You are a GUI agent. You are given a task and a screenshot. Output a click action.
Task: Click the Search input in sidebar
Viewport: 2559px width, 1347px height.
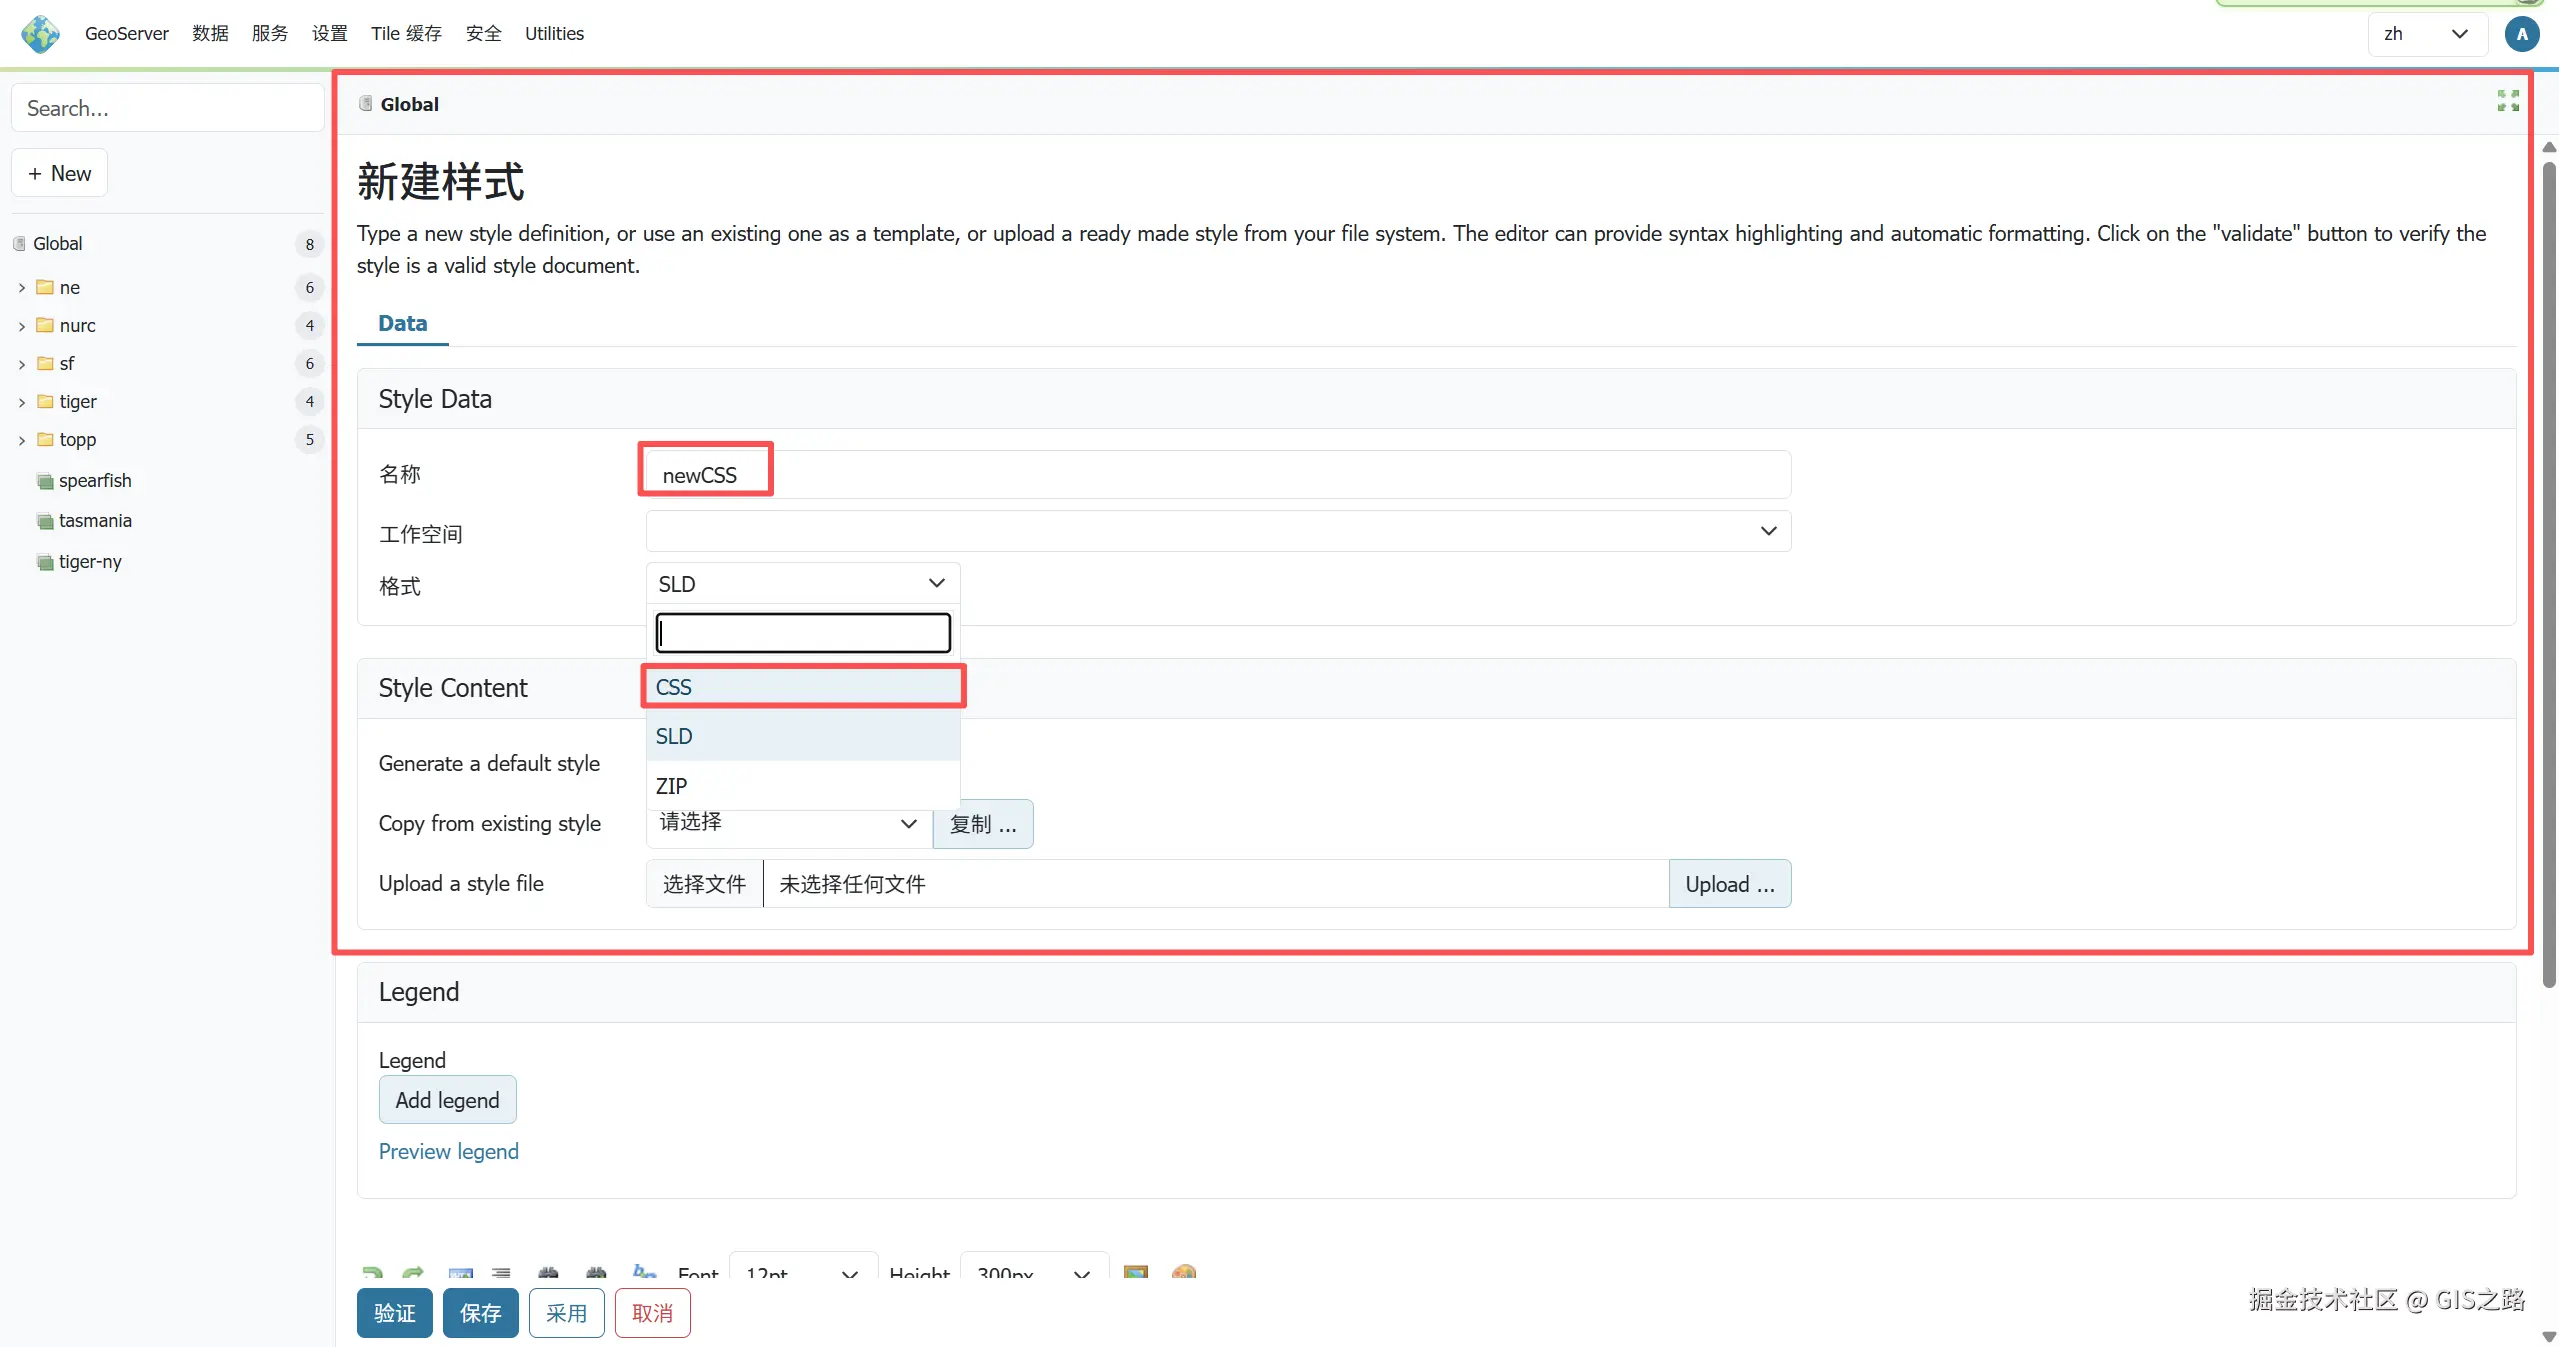coord(168,108)
